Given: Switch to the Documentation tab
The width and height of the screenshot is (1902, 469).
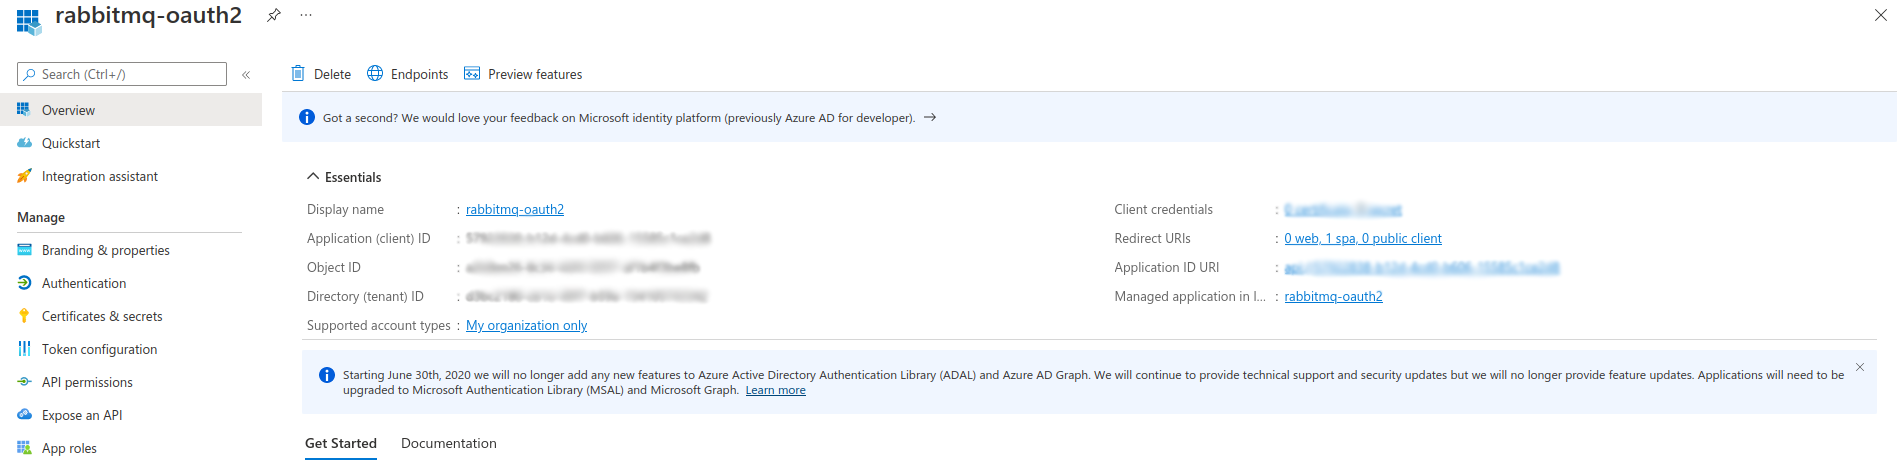Looking at the screenshot, I should [x=448, y=444].
